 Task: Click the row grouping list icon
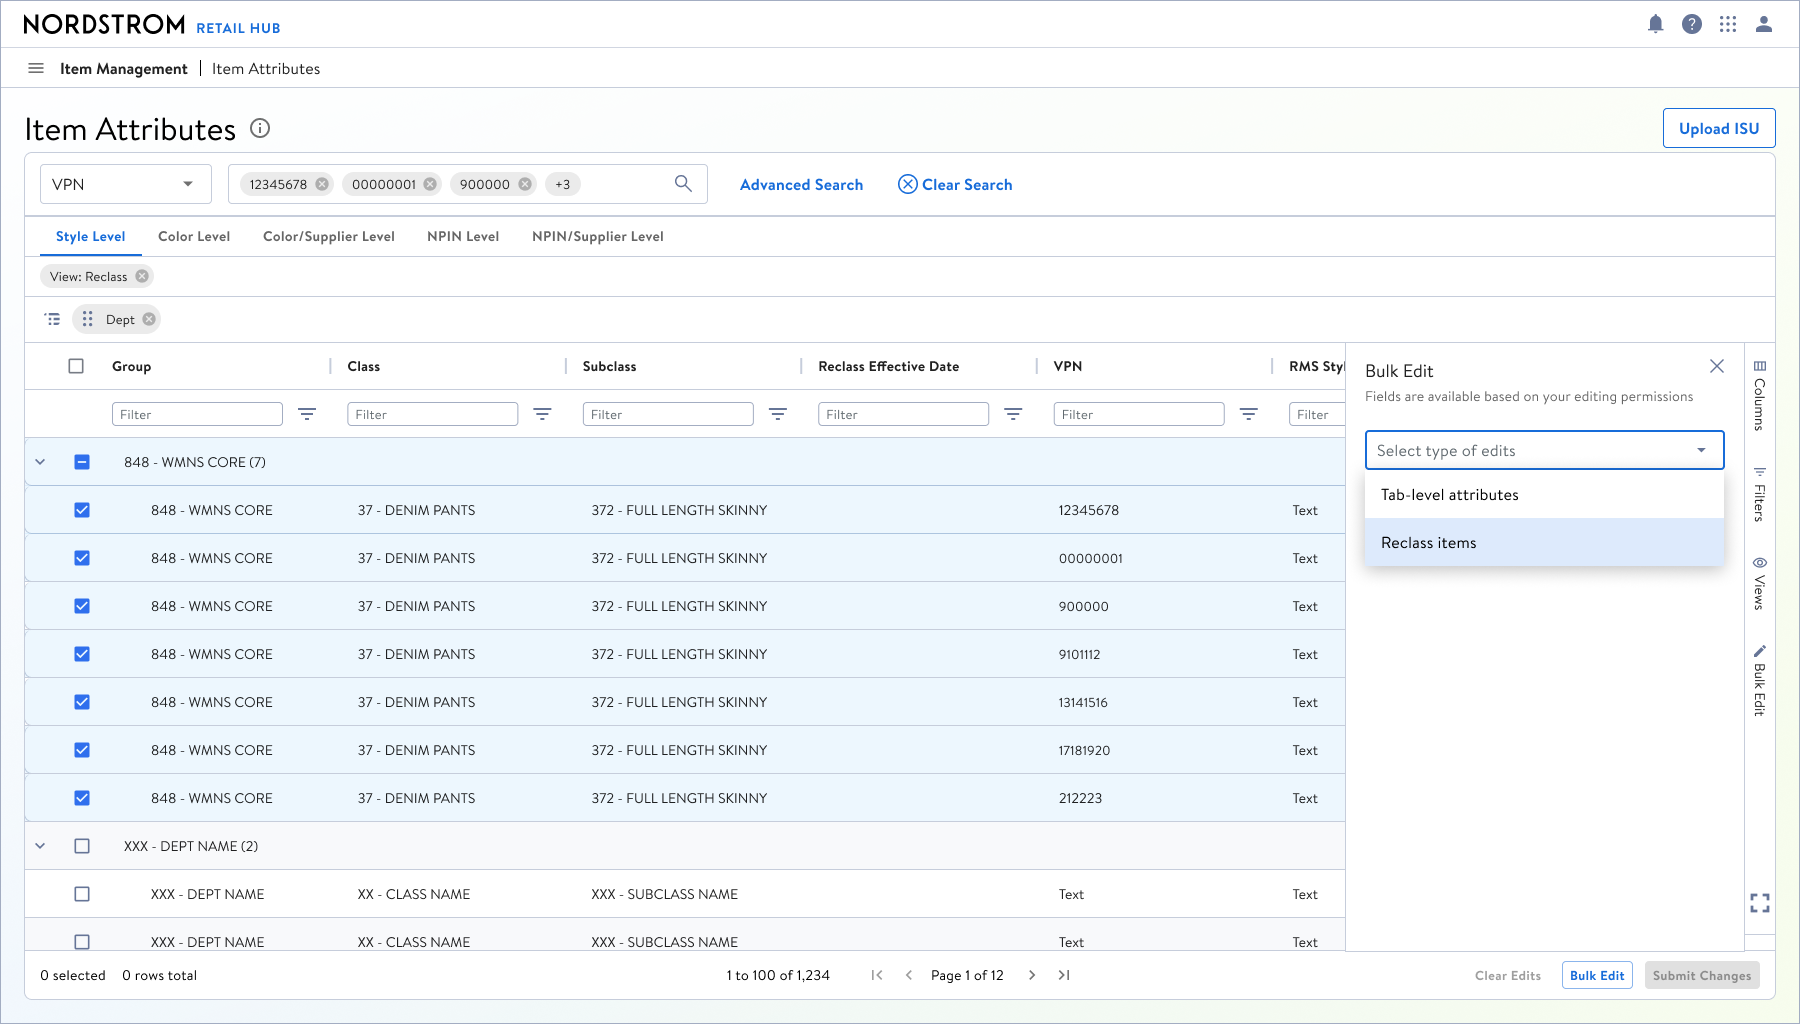52,319
